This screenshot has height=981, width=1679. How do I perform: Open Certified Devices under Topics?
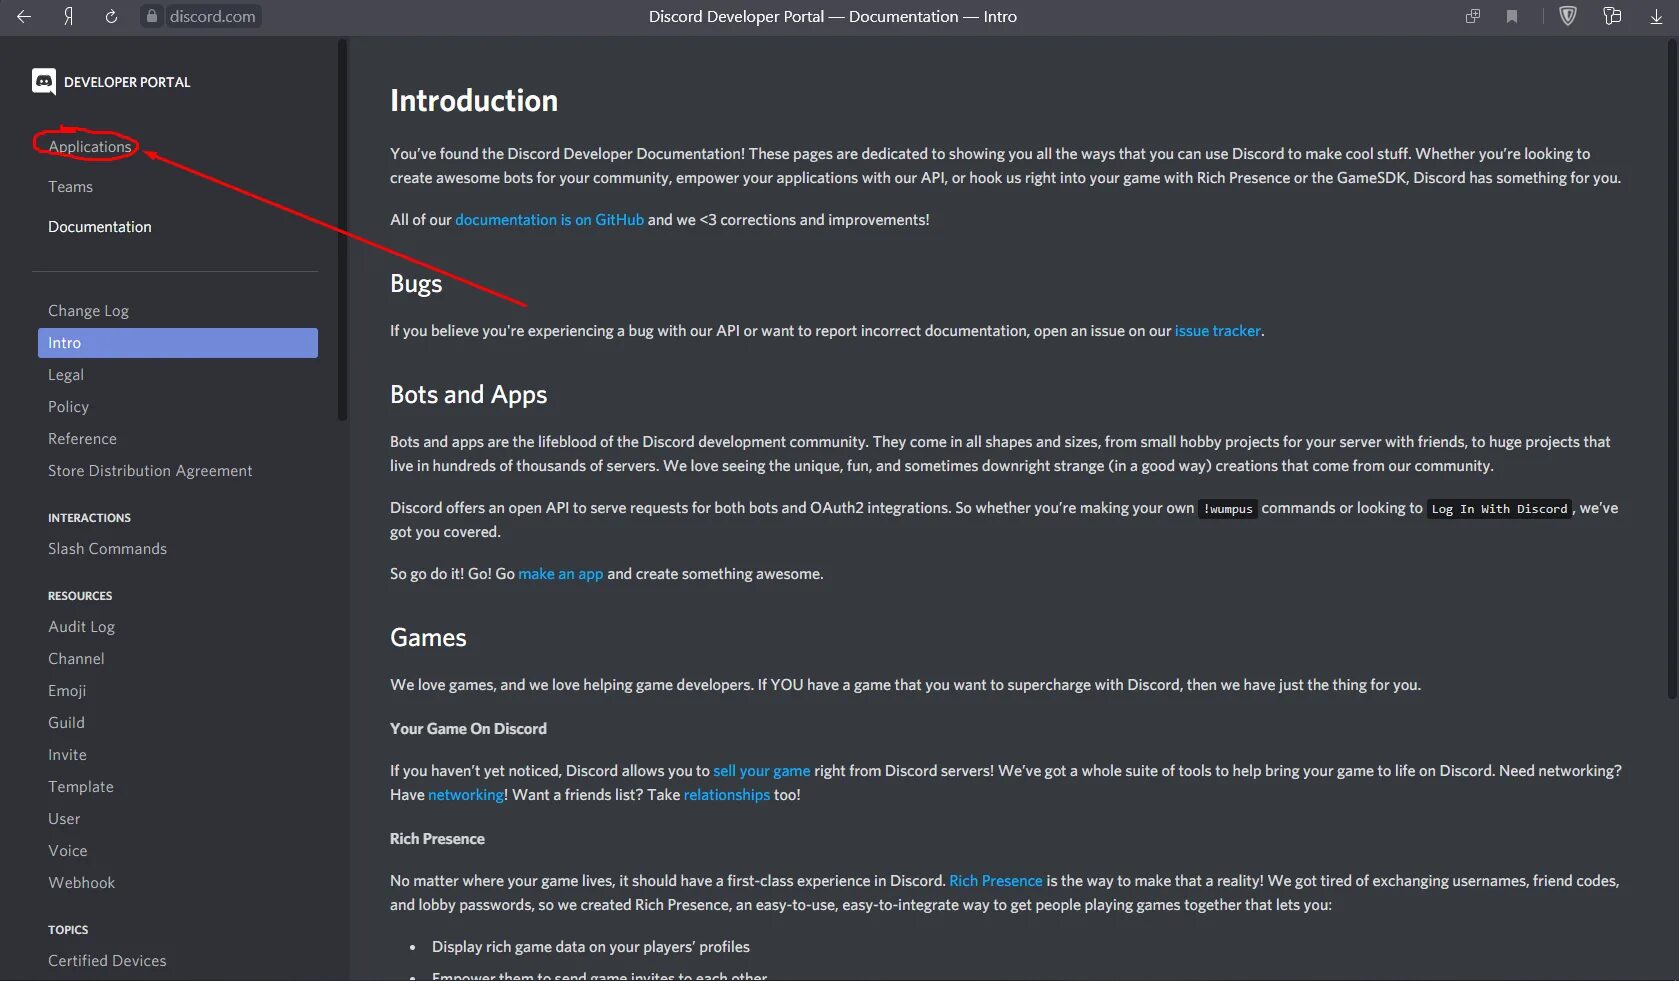click(107, 961)
